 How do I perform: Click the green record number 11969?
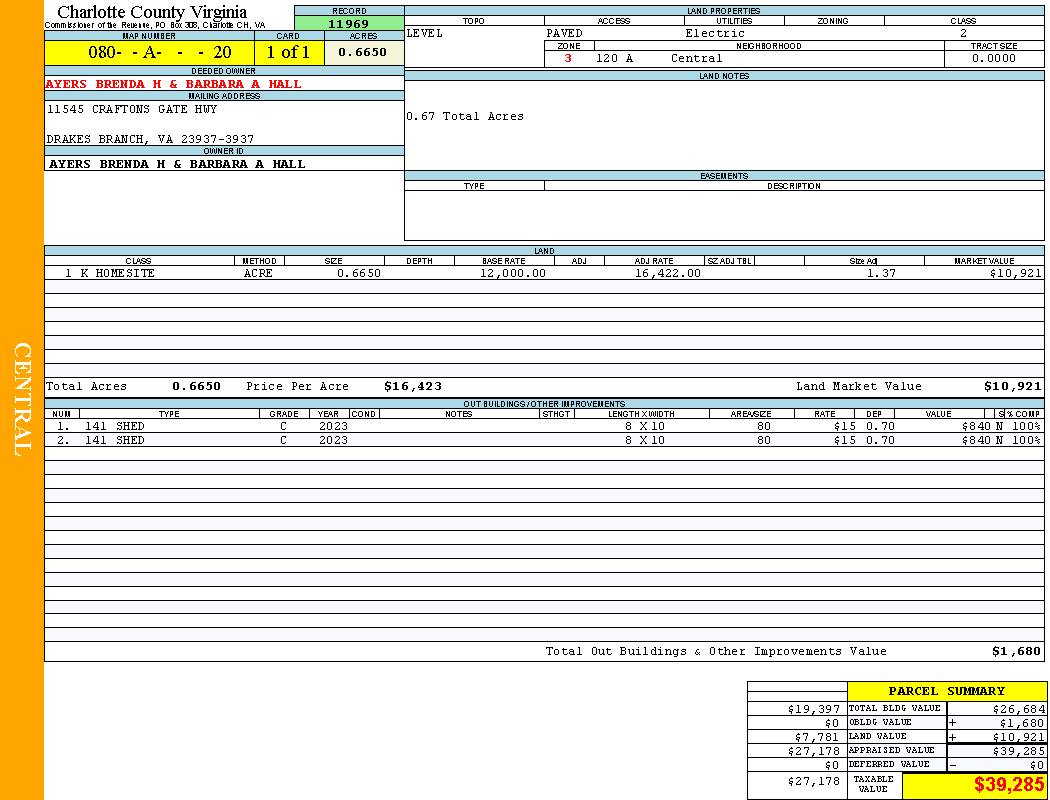click(348, 24)
